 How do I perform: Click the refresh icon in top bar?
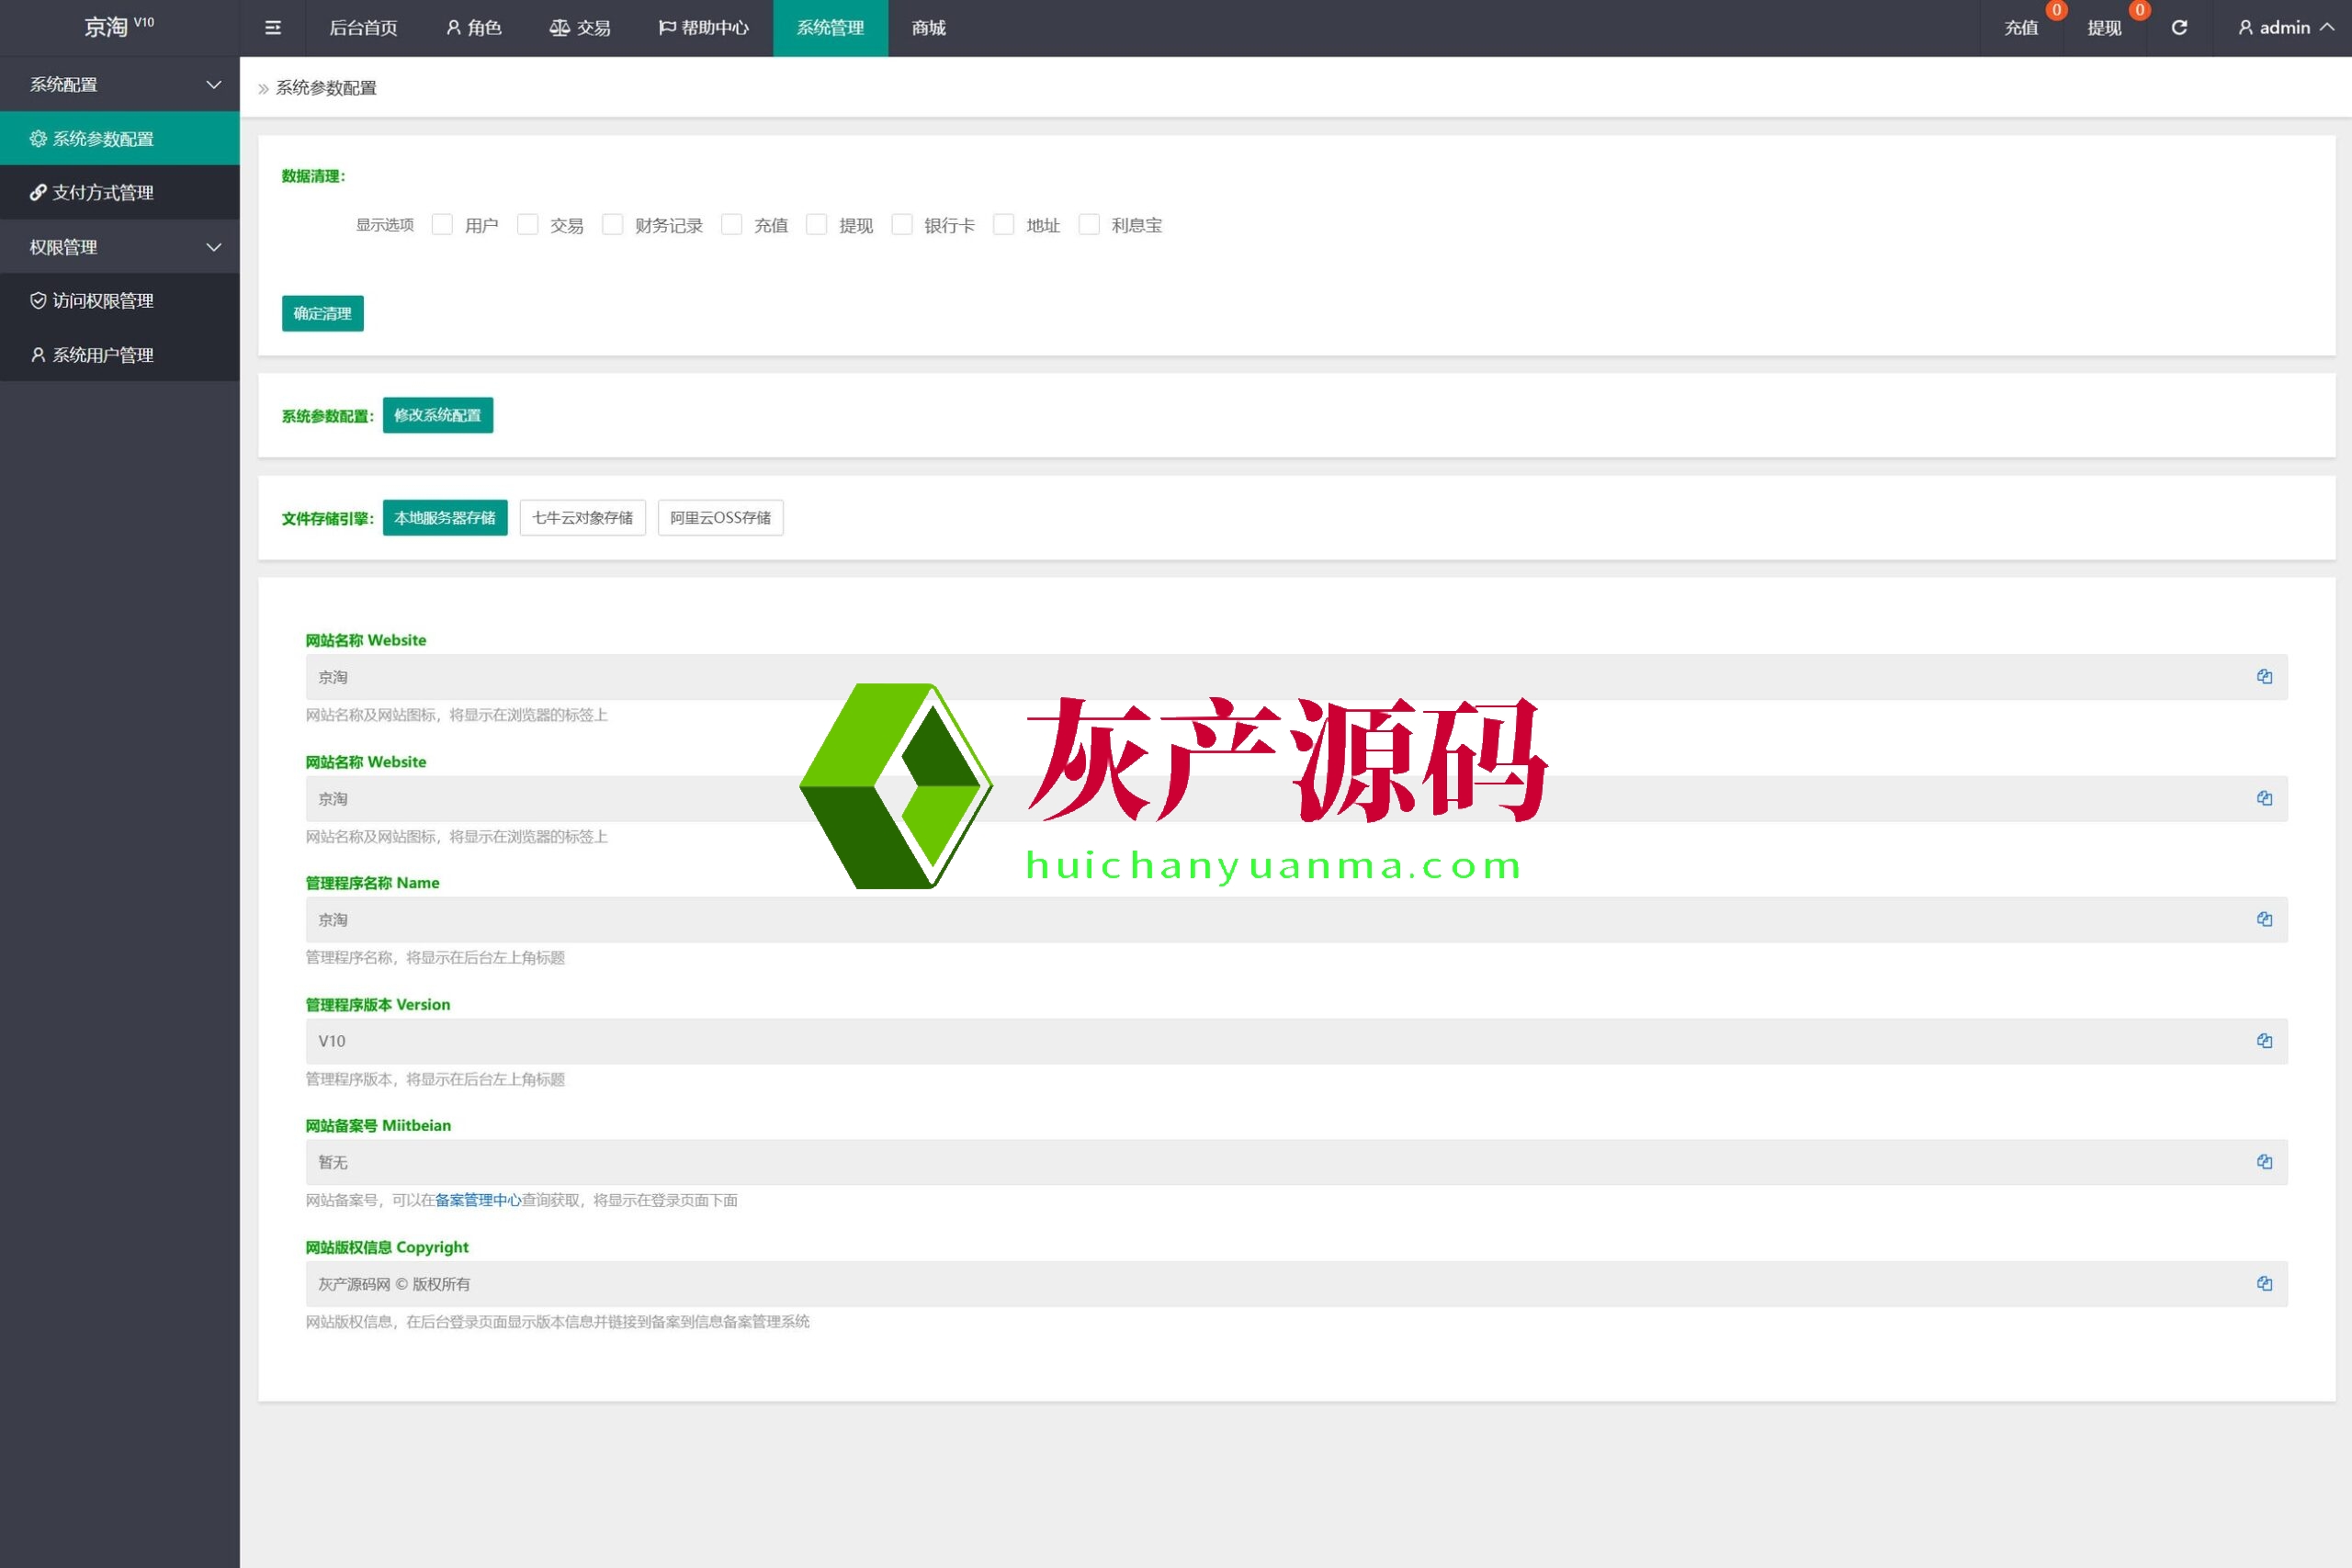point(2179,28)
